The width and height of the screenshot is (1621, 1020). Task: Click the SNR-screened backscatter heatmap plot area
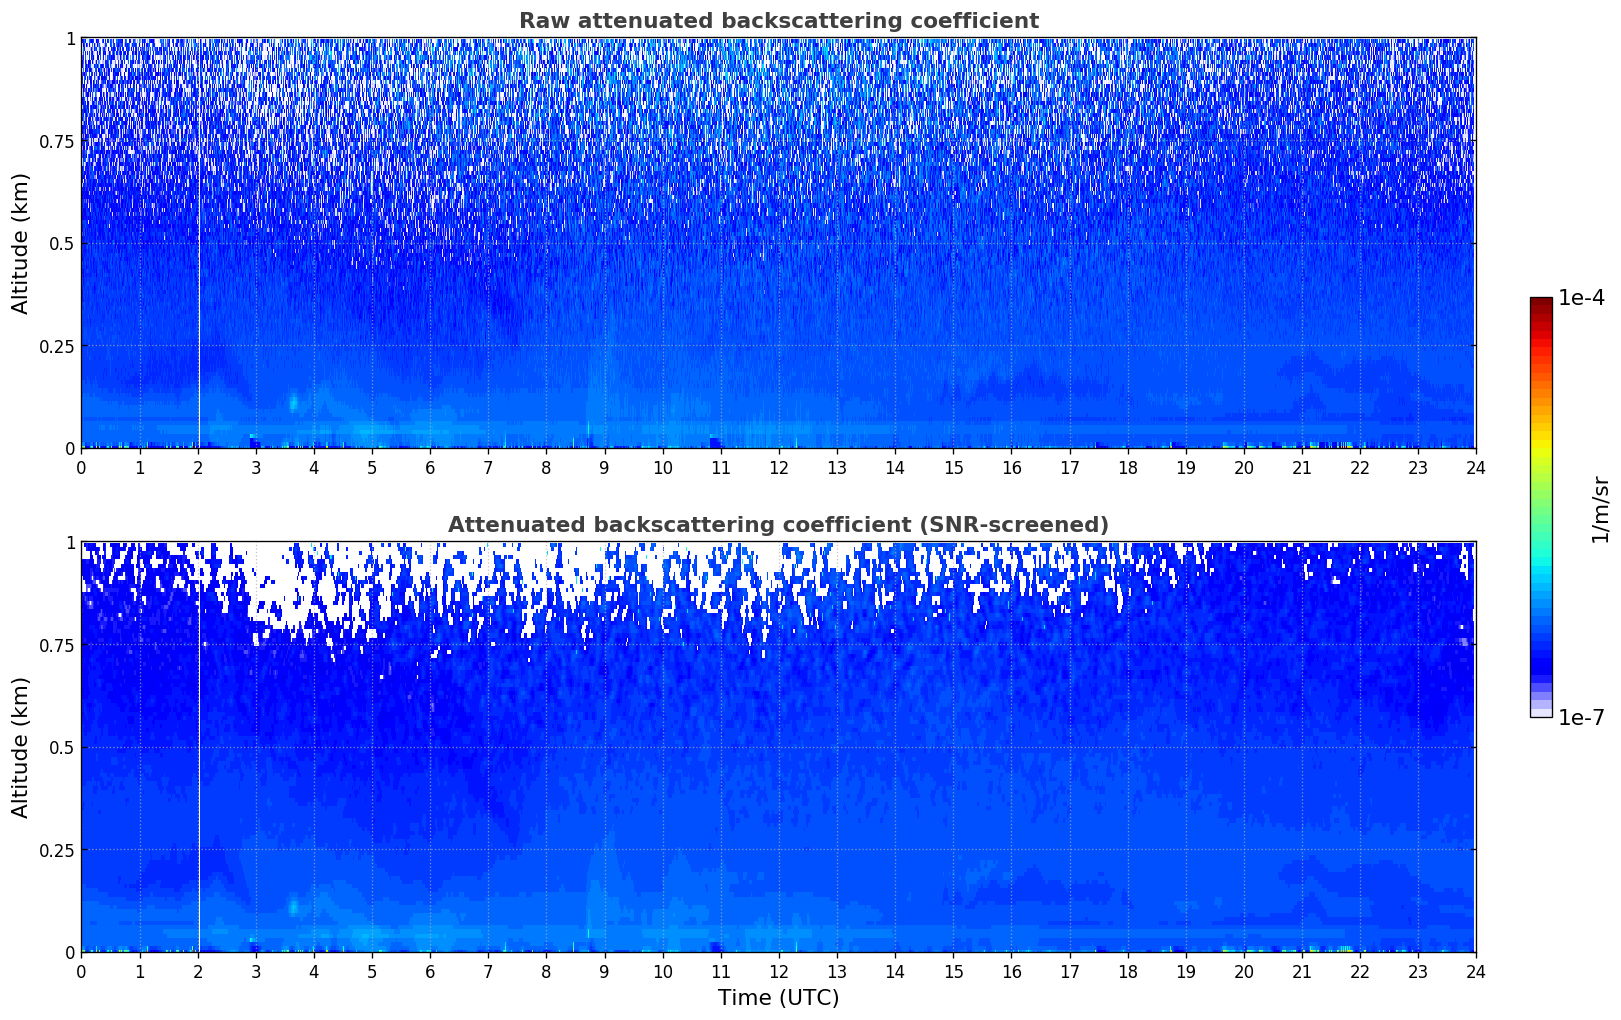click(778, 747)
